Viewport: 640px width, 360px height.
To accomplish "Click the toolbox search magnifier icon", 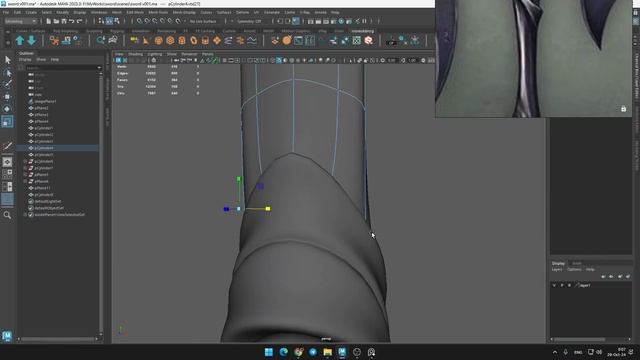I will point(7,215).
